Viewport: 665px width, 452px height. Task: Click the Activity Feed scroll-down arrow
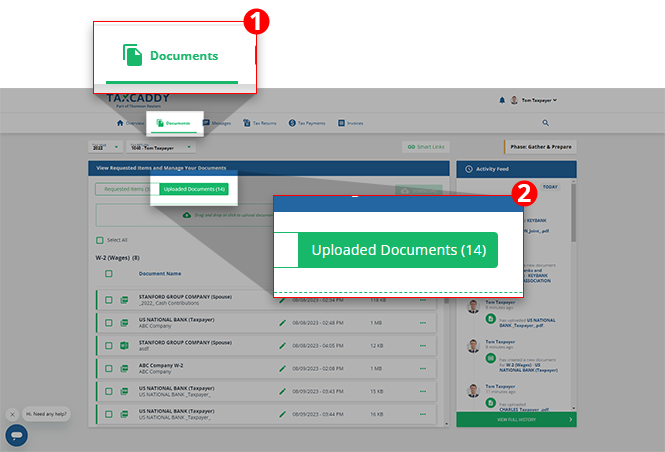coord(573,408)
